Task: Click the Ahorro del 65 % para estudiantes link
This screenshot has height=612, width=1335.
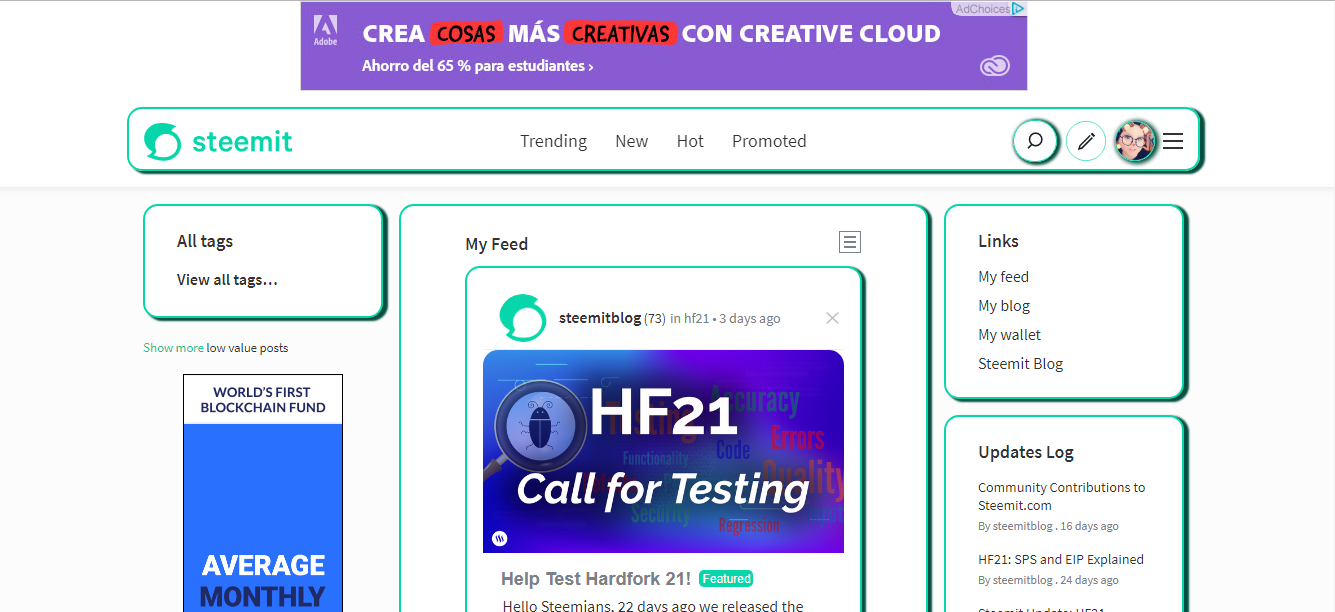Action: point(478,66)
